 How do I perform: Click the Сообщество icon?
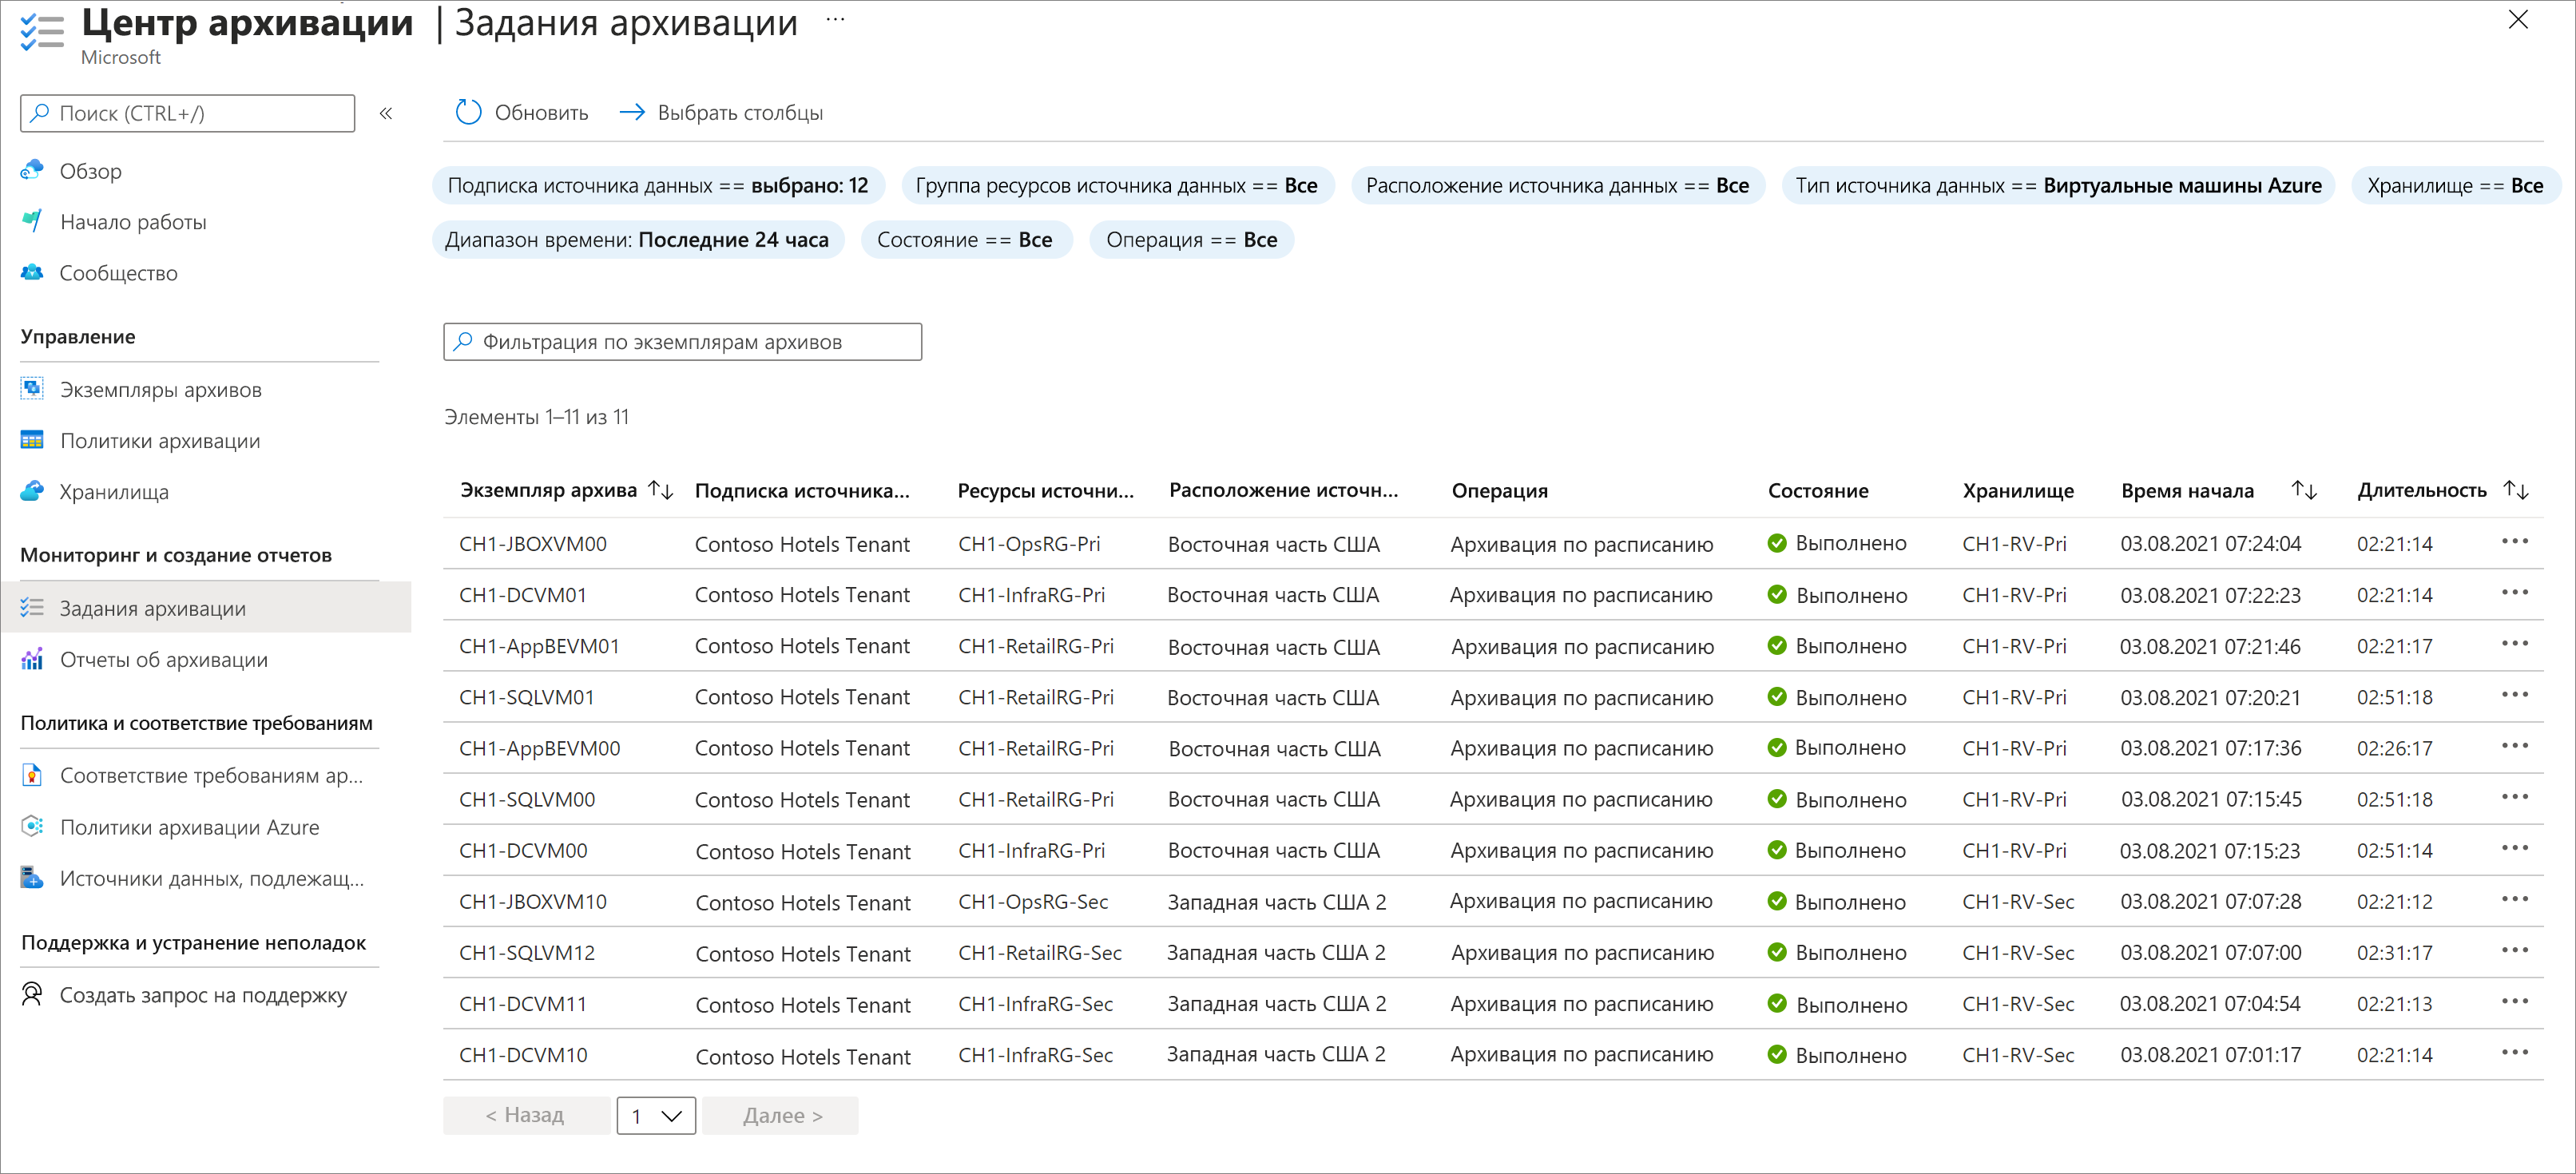click(32, 272)
